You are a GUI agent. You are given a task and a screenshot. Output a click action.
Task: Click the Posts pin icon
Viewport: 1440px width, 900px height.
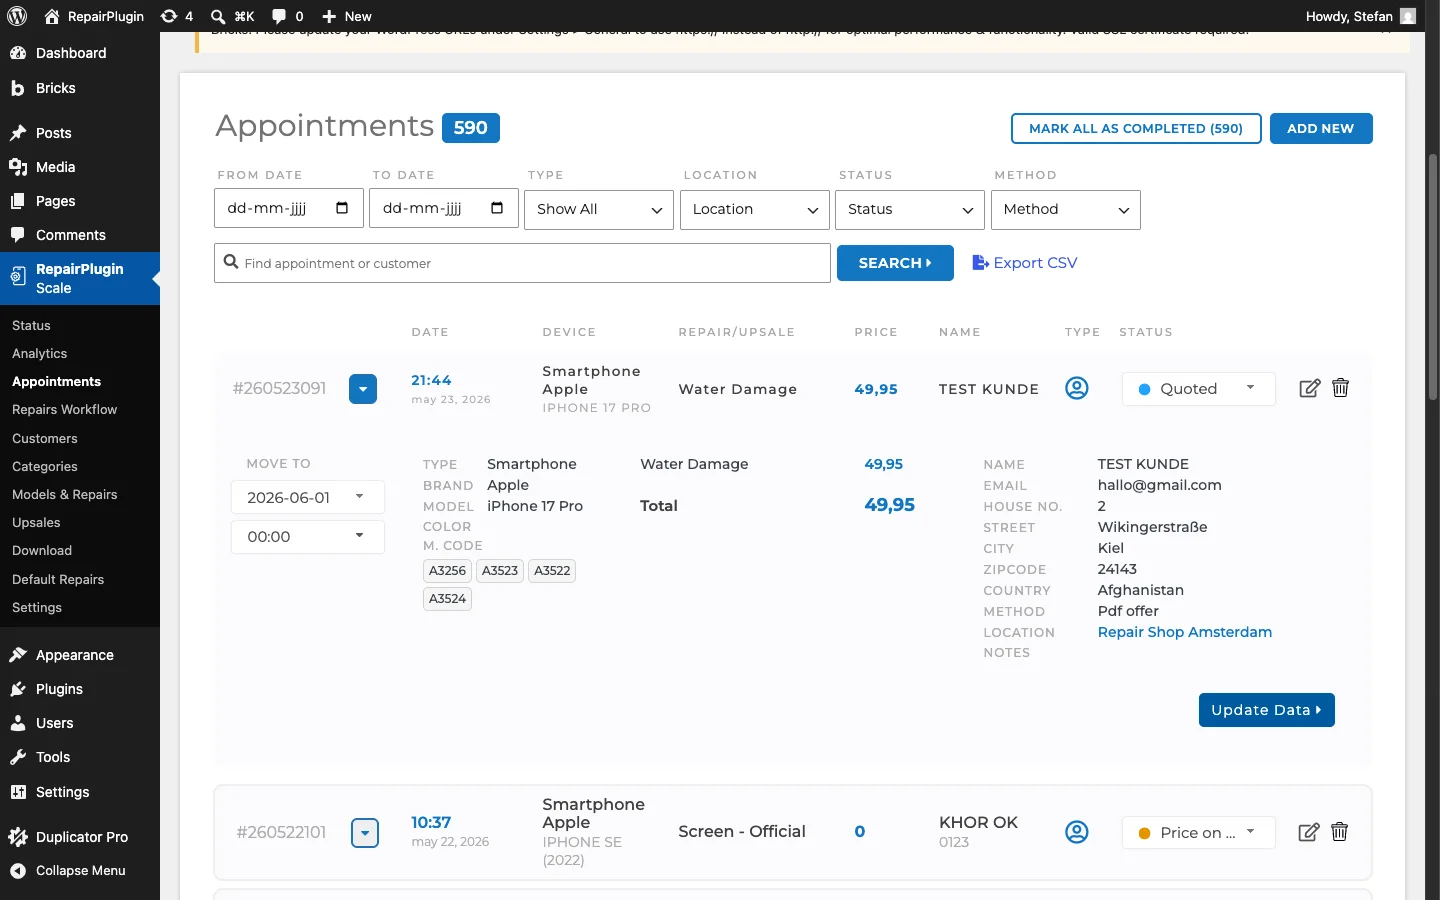pos(18,133)
